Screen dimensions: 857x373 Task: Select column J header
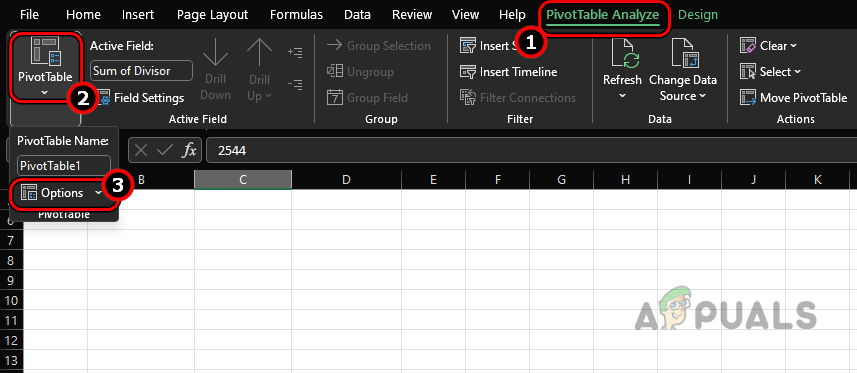tap(753, 179)
